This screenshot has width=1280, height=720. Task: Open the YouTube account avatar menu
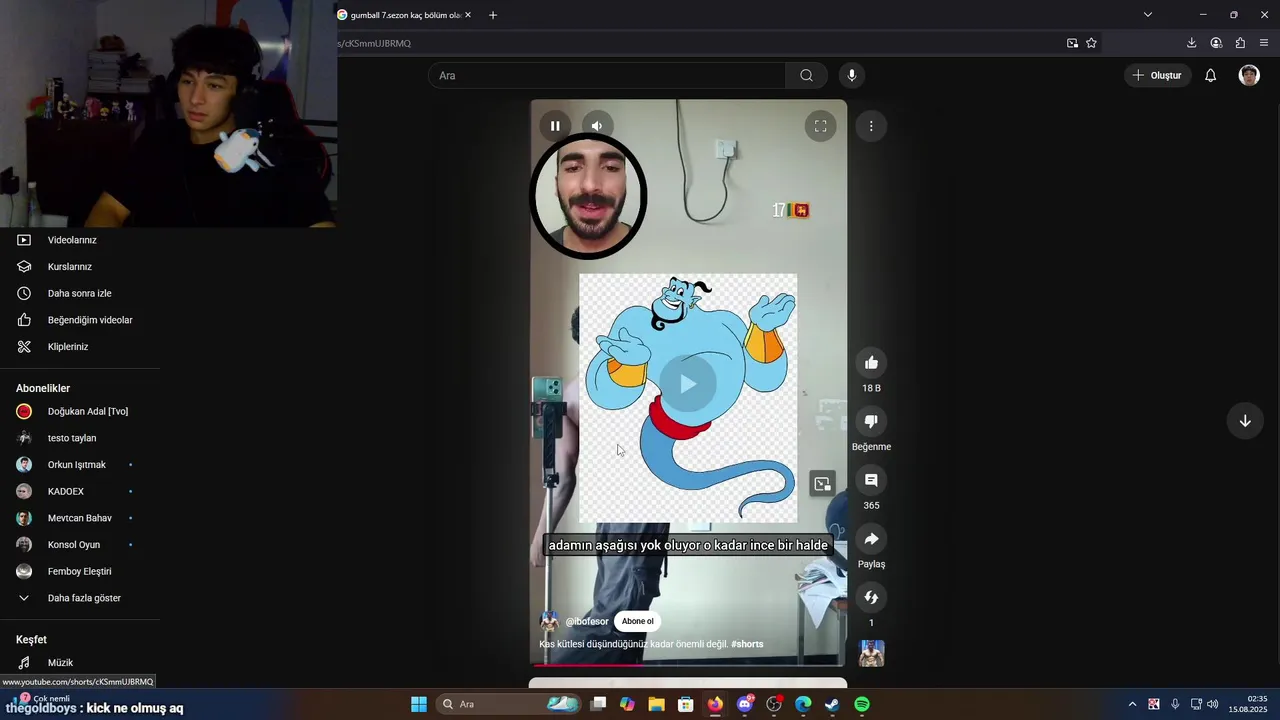(1249, 76)
